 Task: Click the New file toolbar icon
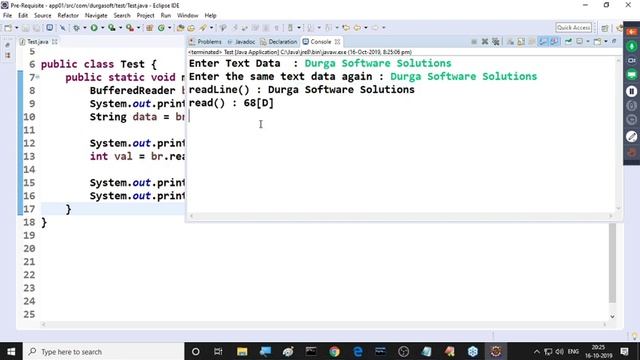(8, 28)
